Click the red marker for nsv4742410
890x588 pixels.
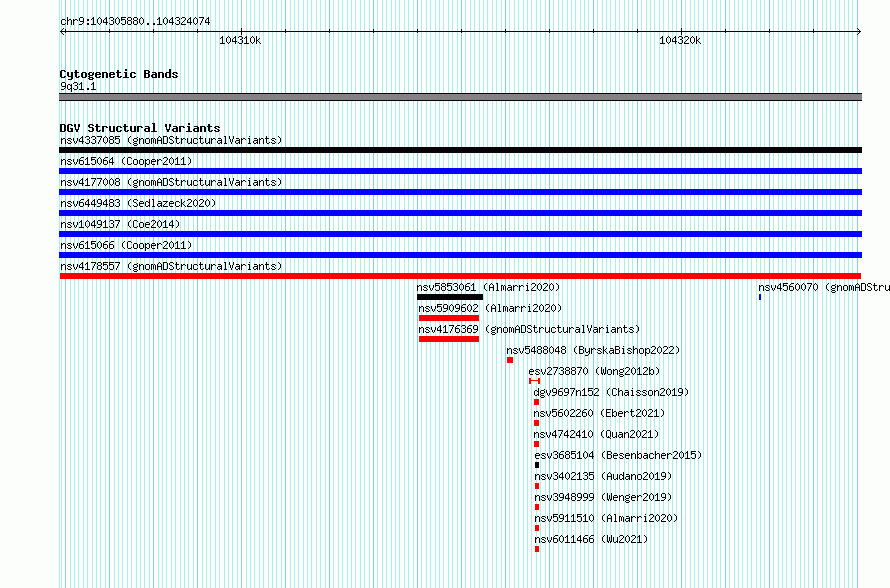[536, 444]
